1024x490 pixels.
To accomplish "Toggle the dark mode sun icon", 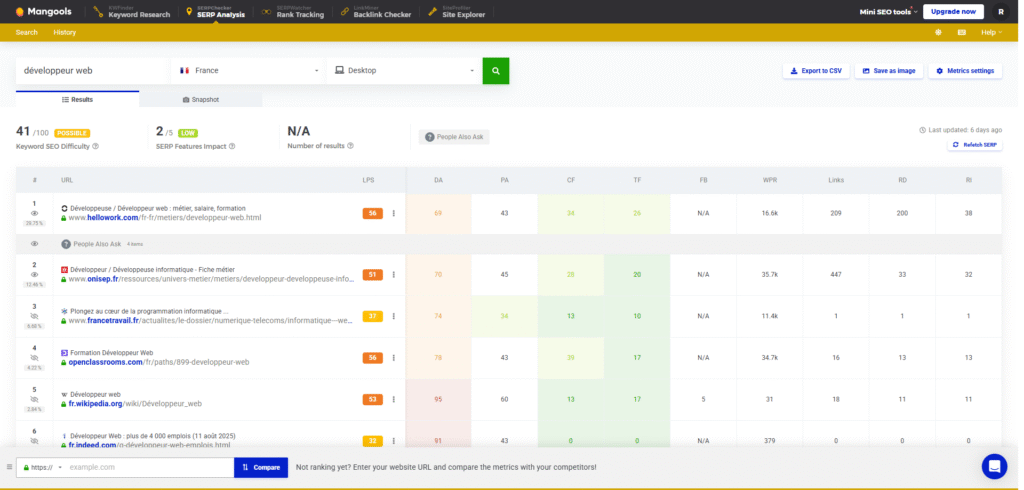I will [x=938, y=32].
